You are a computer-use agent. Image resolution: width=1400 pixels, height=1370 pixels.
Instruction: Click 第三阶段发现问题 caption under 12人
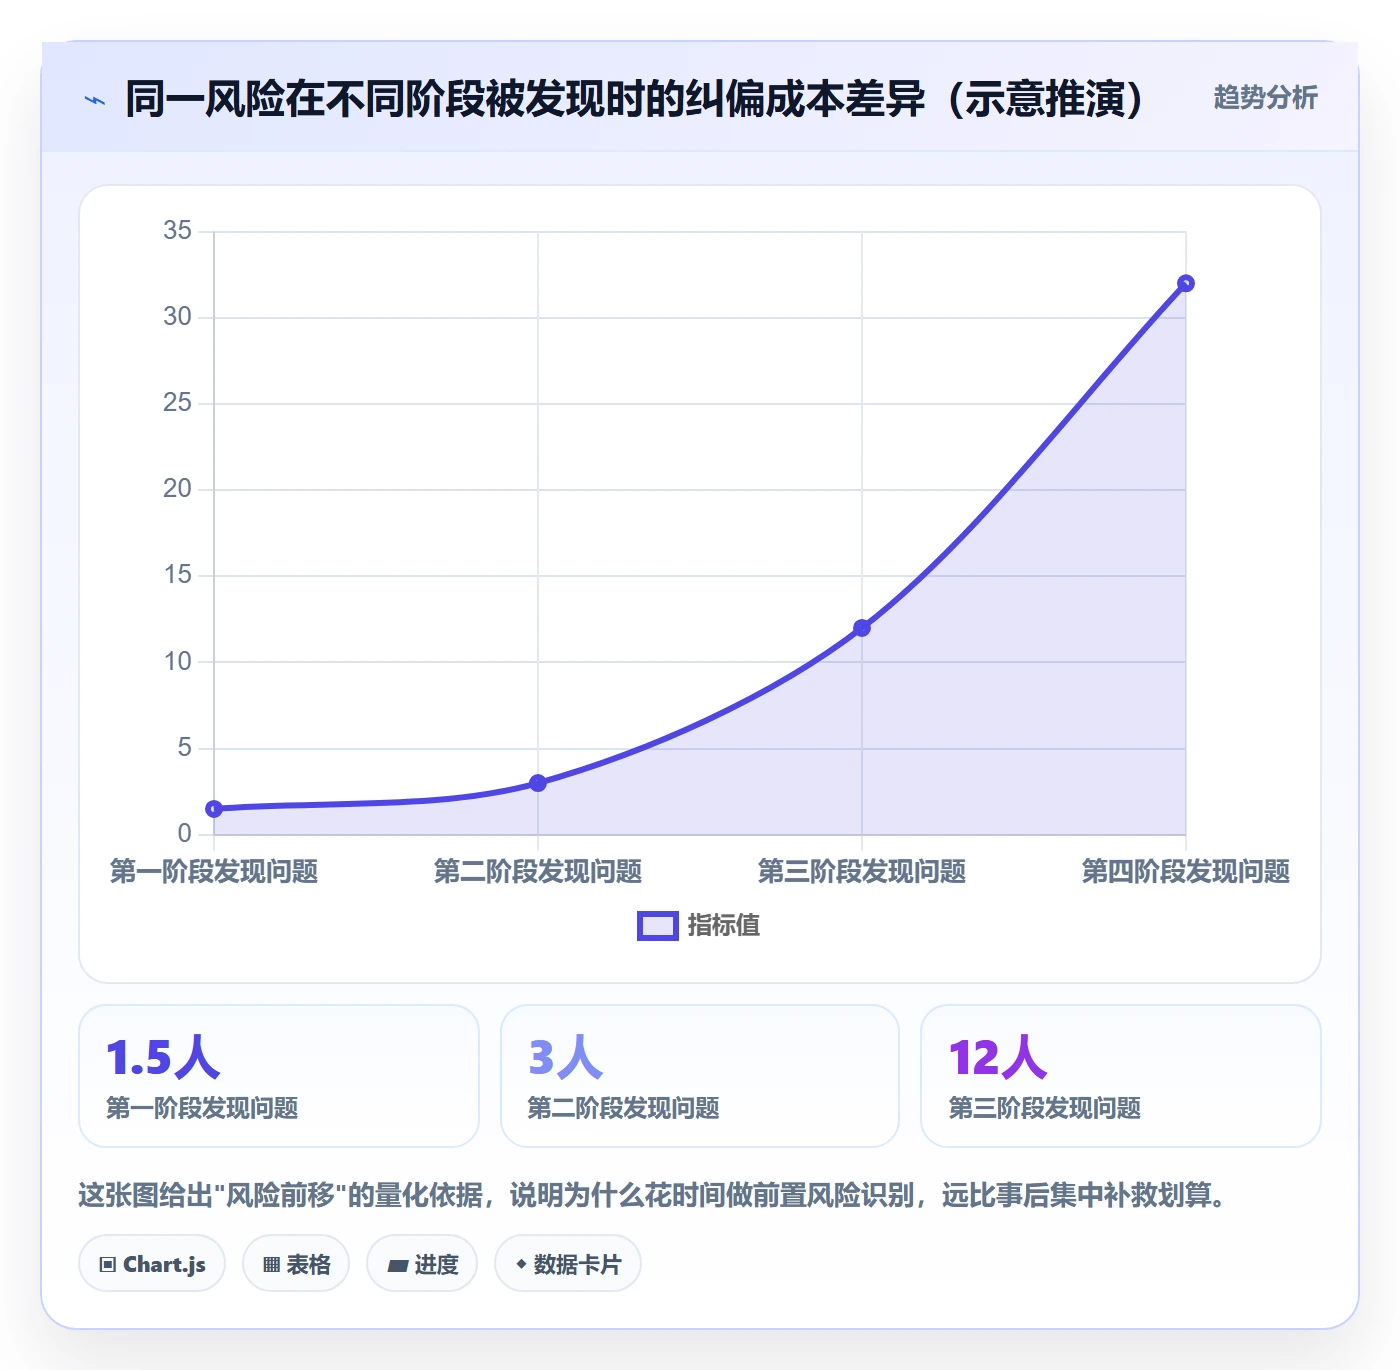(1045, 1108)
